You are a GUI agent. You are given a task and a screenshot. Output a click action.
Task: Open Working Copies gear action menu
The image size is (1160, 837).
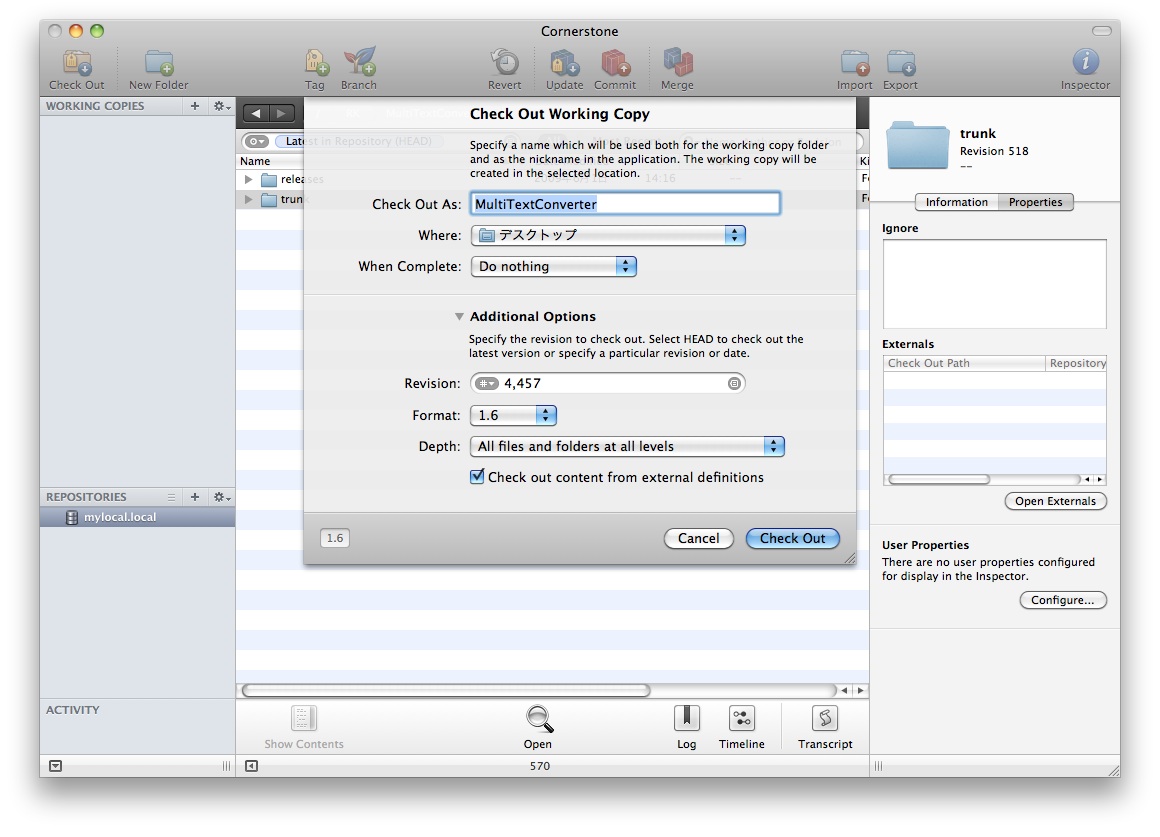coord(221,106)
